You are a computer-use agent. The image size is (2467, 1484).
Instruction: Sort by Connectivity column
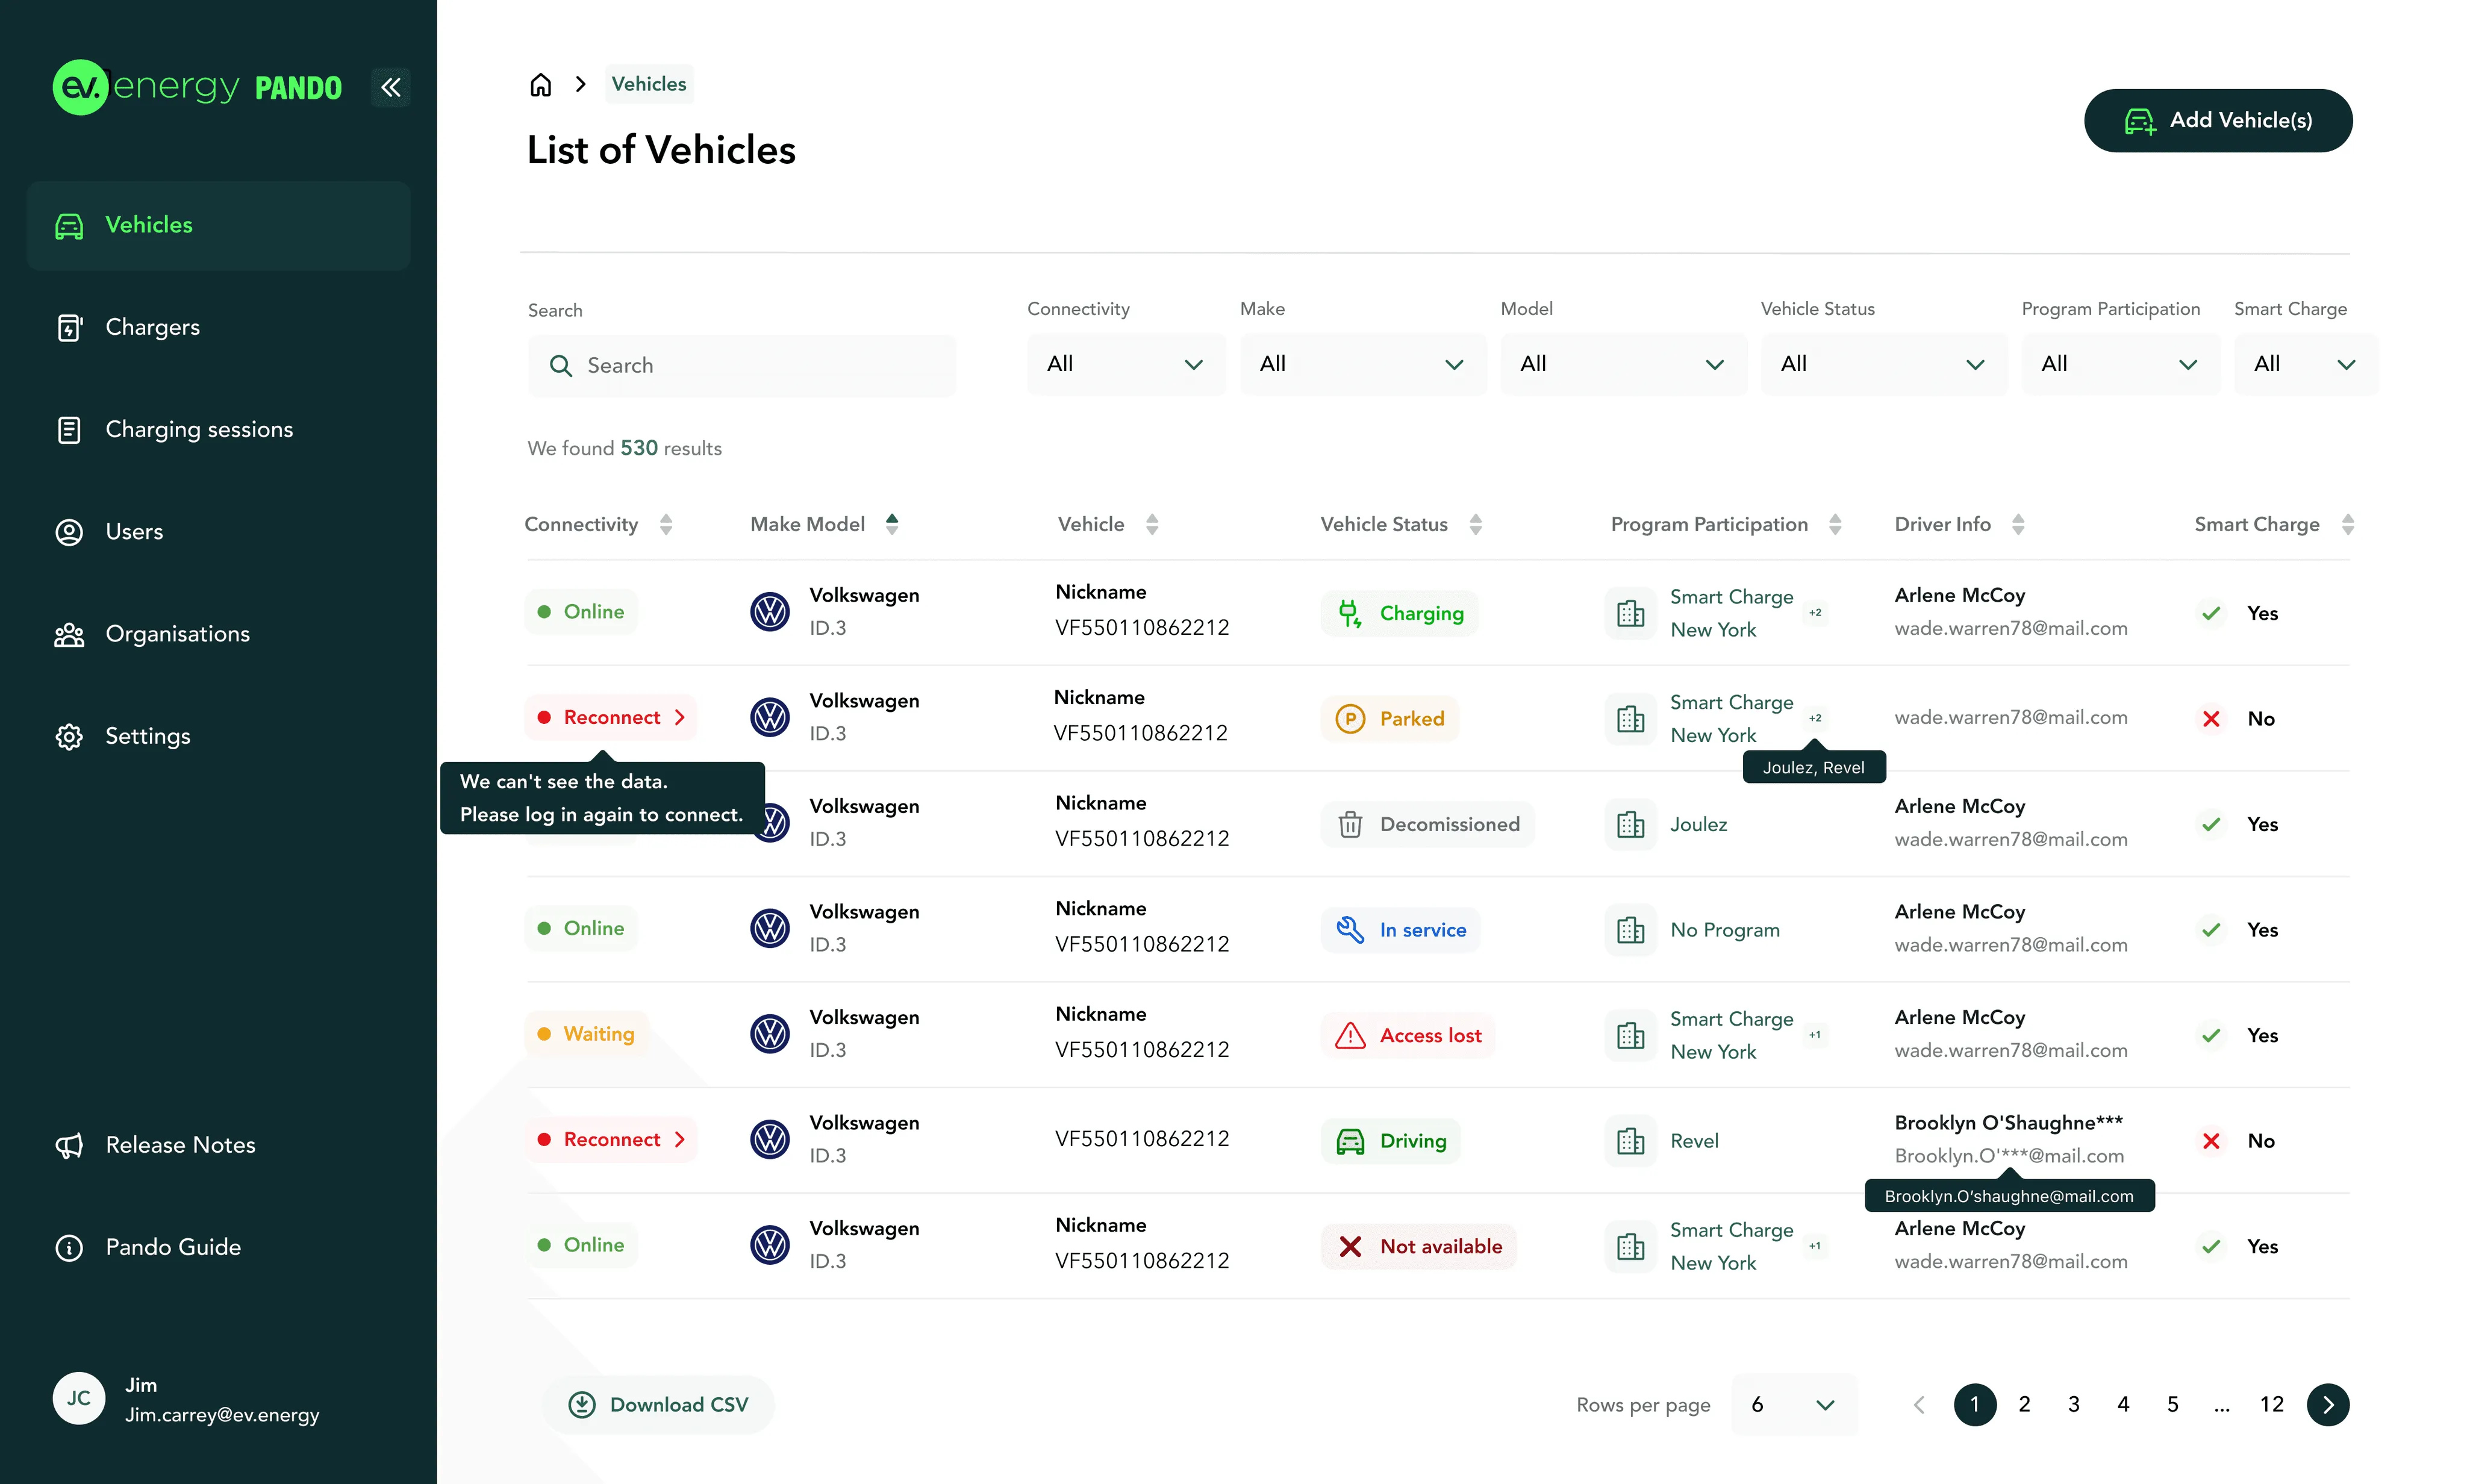tap(666, 524)
